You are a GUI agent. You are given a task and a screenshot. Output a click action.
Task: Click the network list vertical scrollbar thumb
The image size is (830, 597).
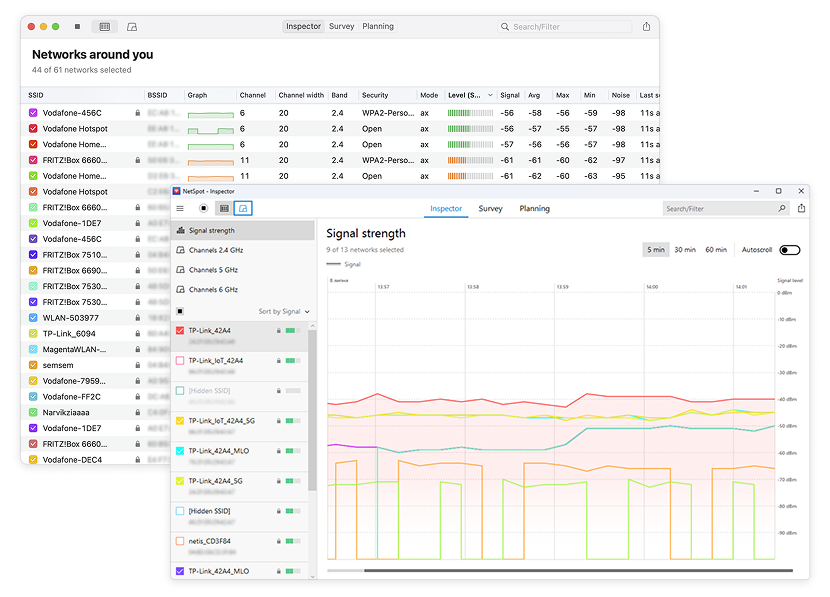click(x=312, y=410)
